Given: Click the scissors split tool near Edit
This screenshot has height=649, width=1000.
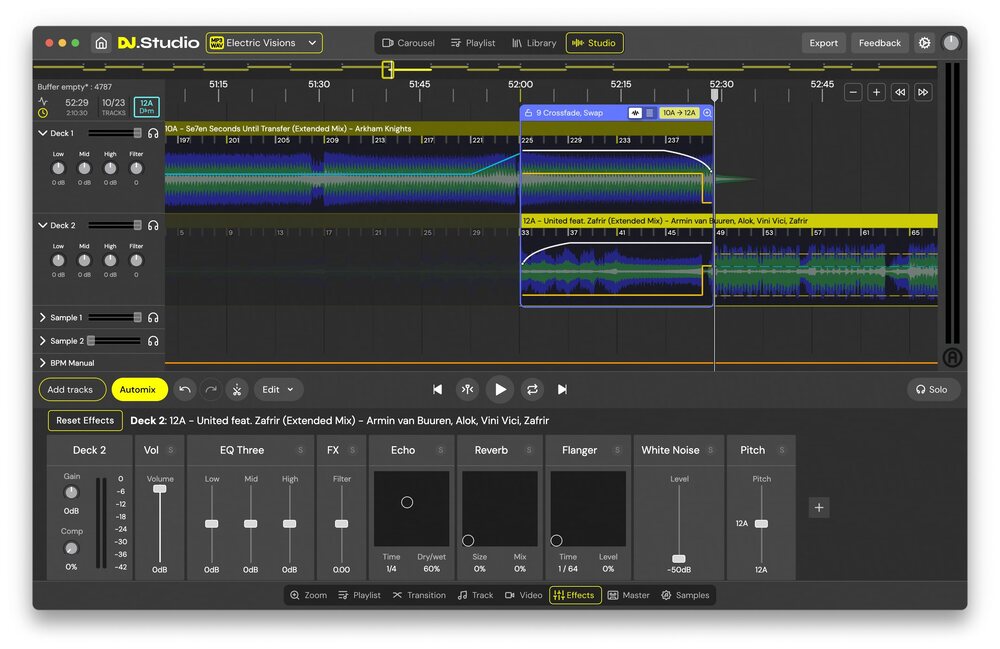Looking at the screenshot, I should click(x=237, y=389).
